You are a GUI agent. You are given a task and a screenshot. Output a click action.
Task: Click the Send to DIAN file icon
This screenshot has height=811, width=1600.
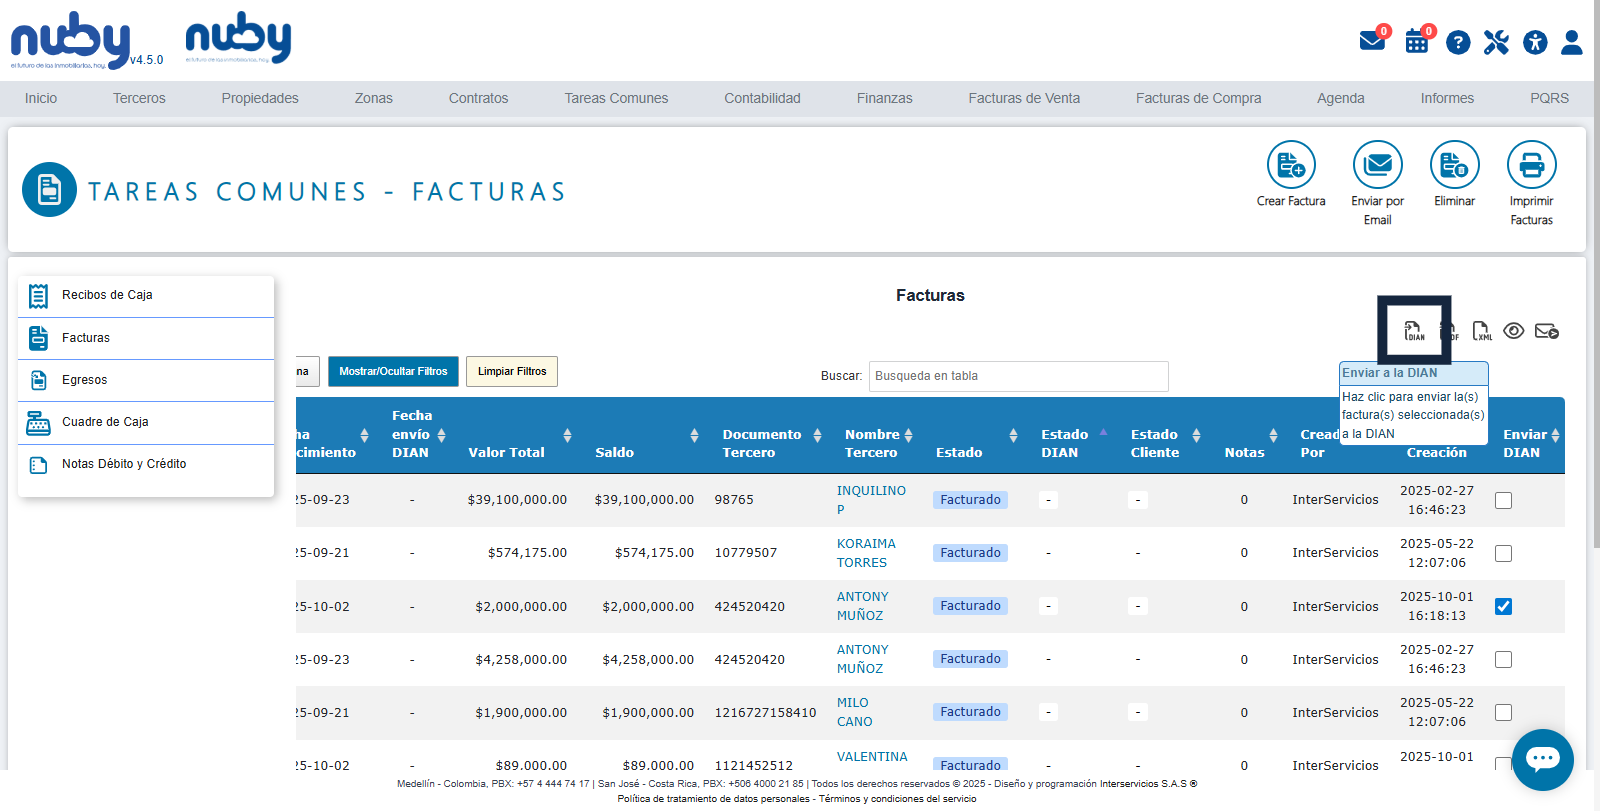click(1414, 331)
